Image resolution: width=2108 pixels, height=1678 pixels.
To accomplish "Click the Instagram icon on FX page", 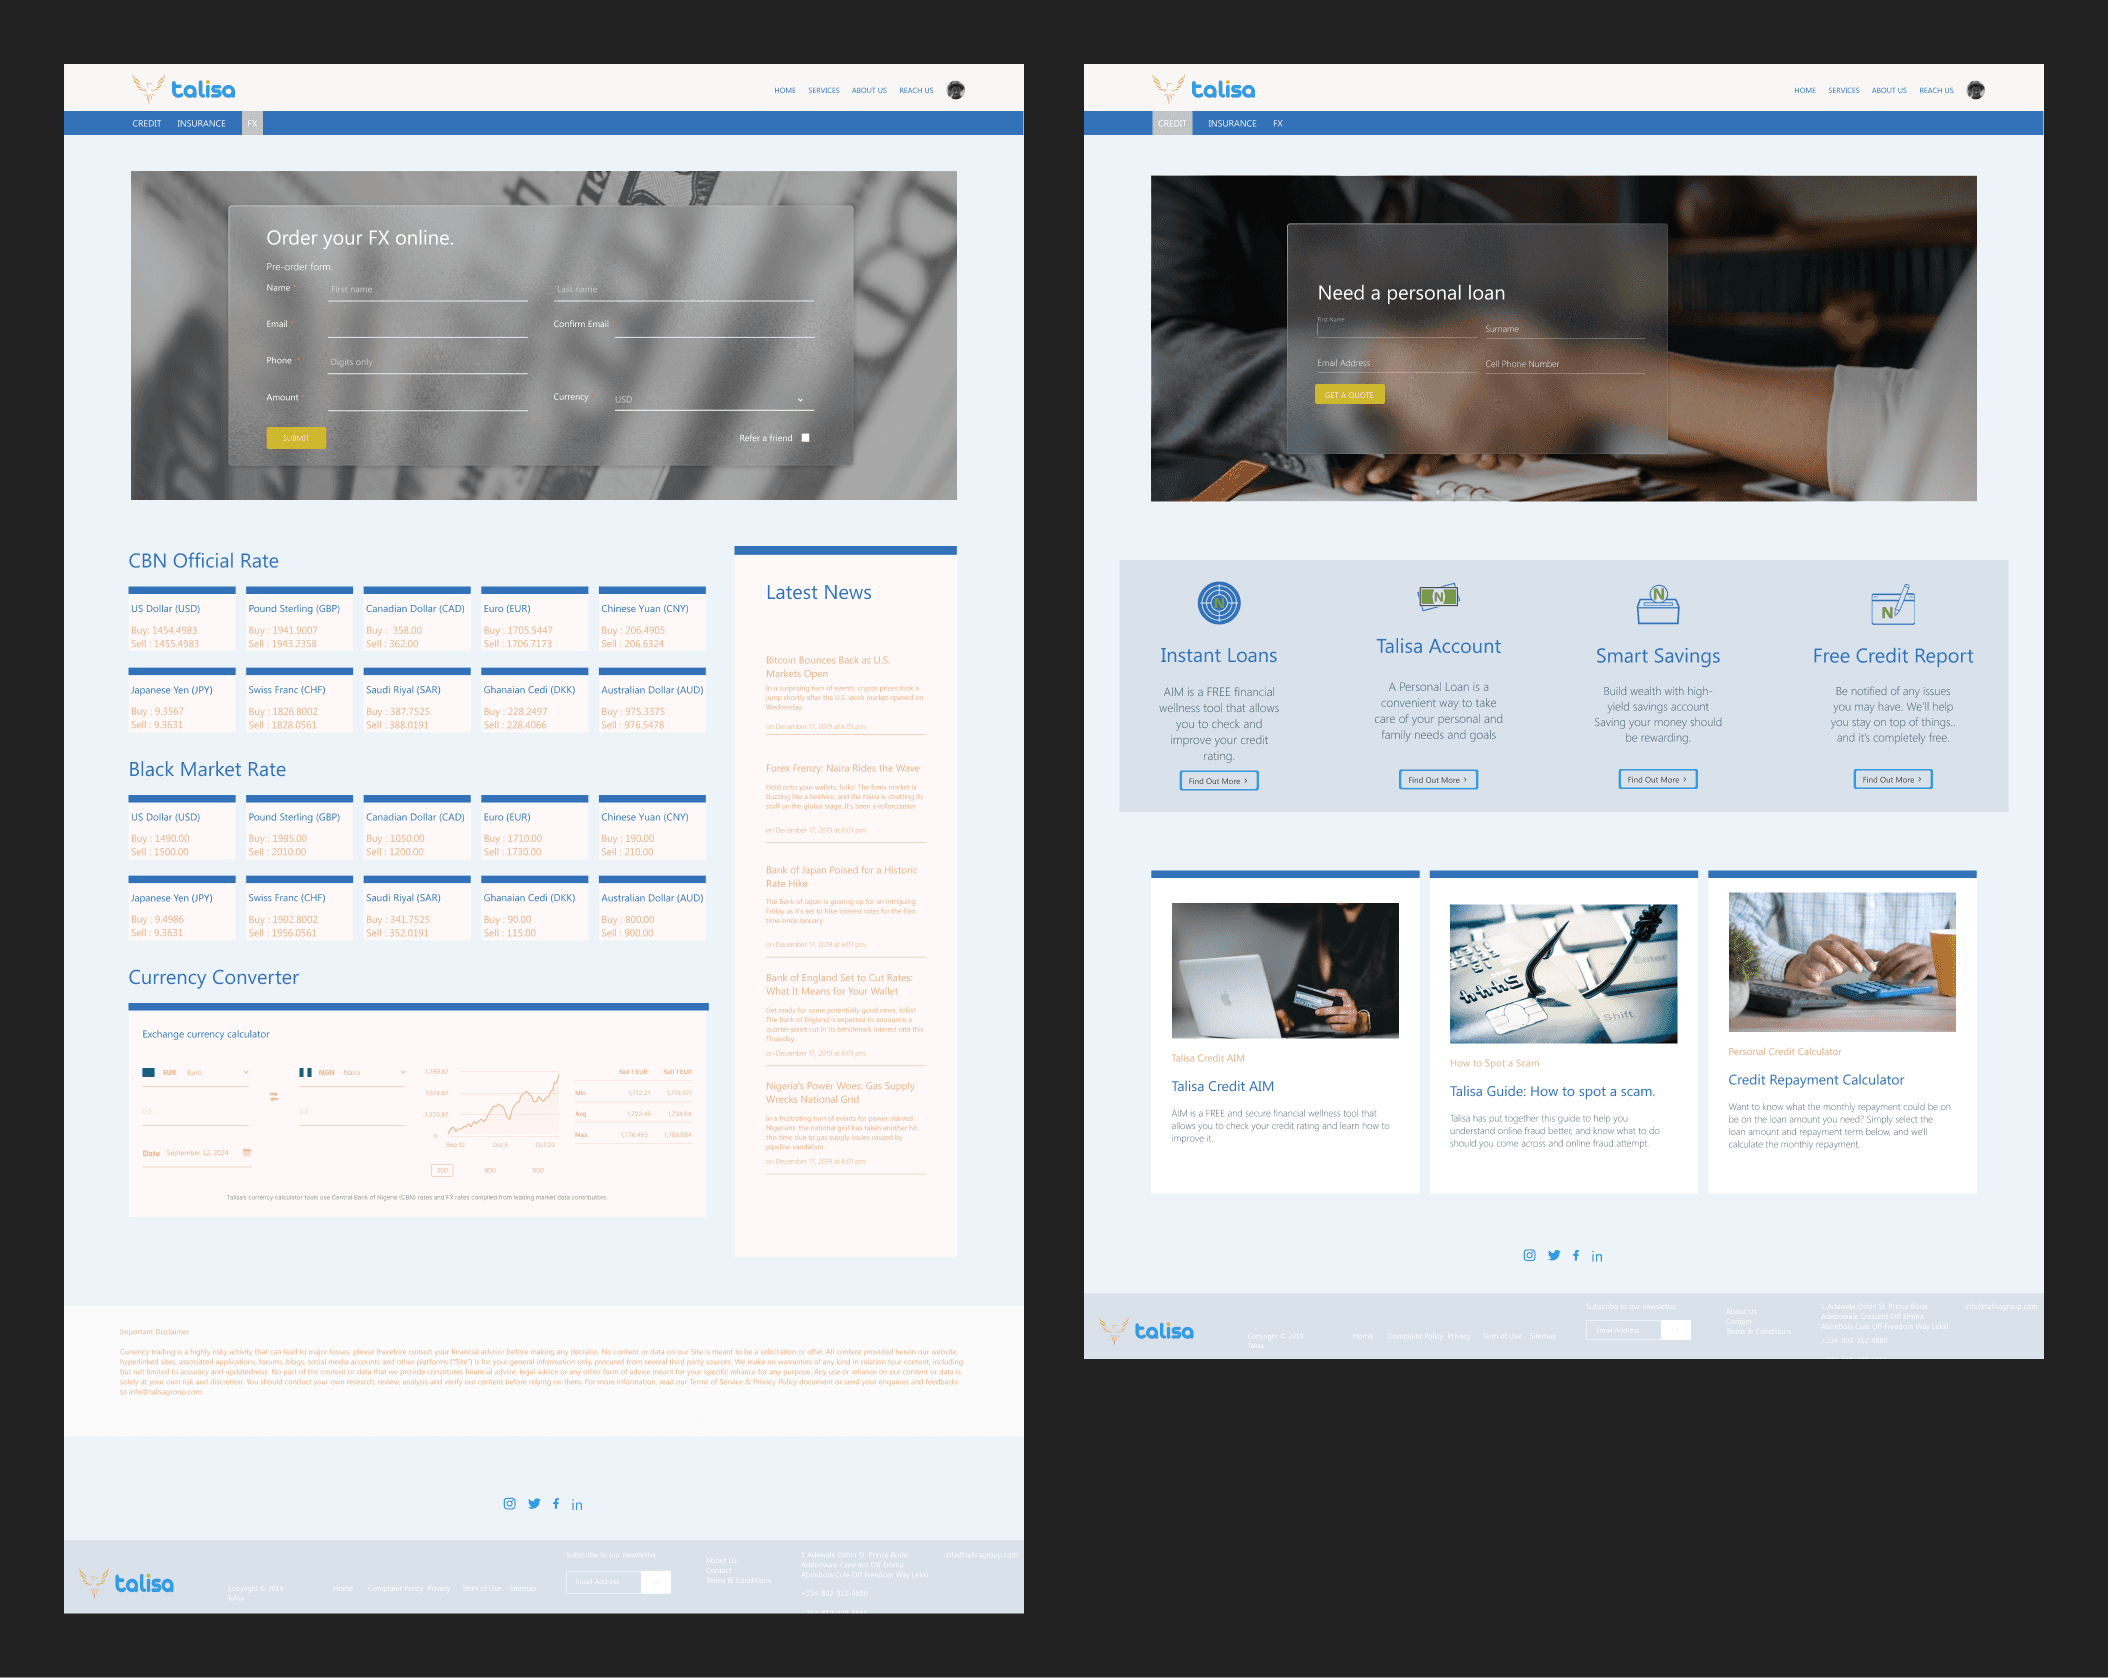I will 509,1504.
